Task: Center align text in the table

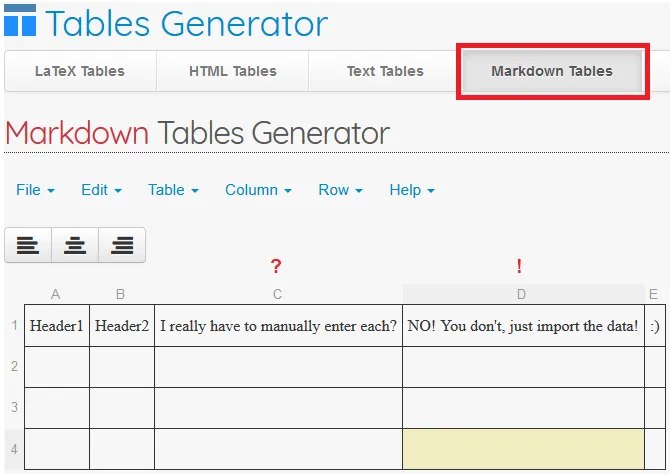Action: coord(75,245)
